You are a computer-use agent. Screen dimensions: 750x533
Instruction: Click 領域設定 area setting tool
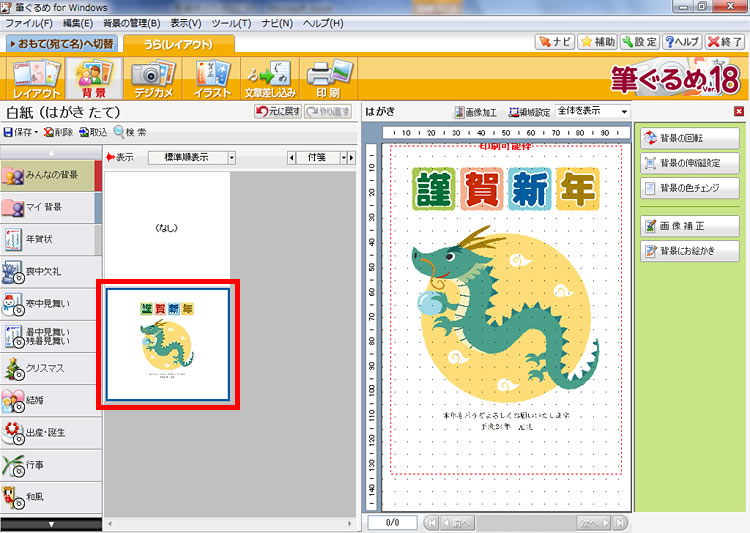(x=529, y=112)
